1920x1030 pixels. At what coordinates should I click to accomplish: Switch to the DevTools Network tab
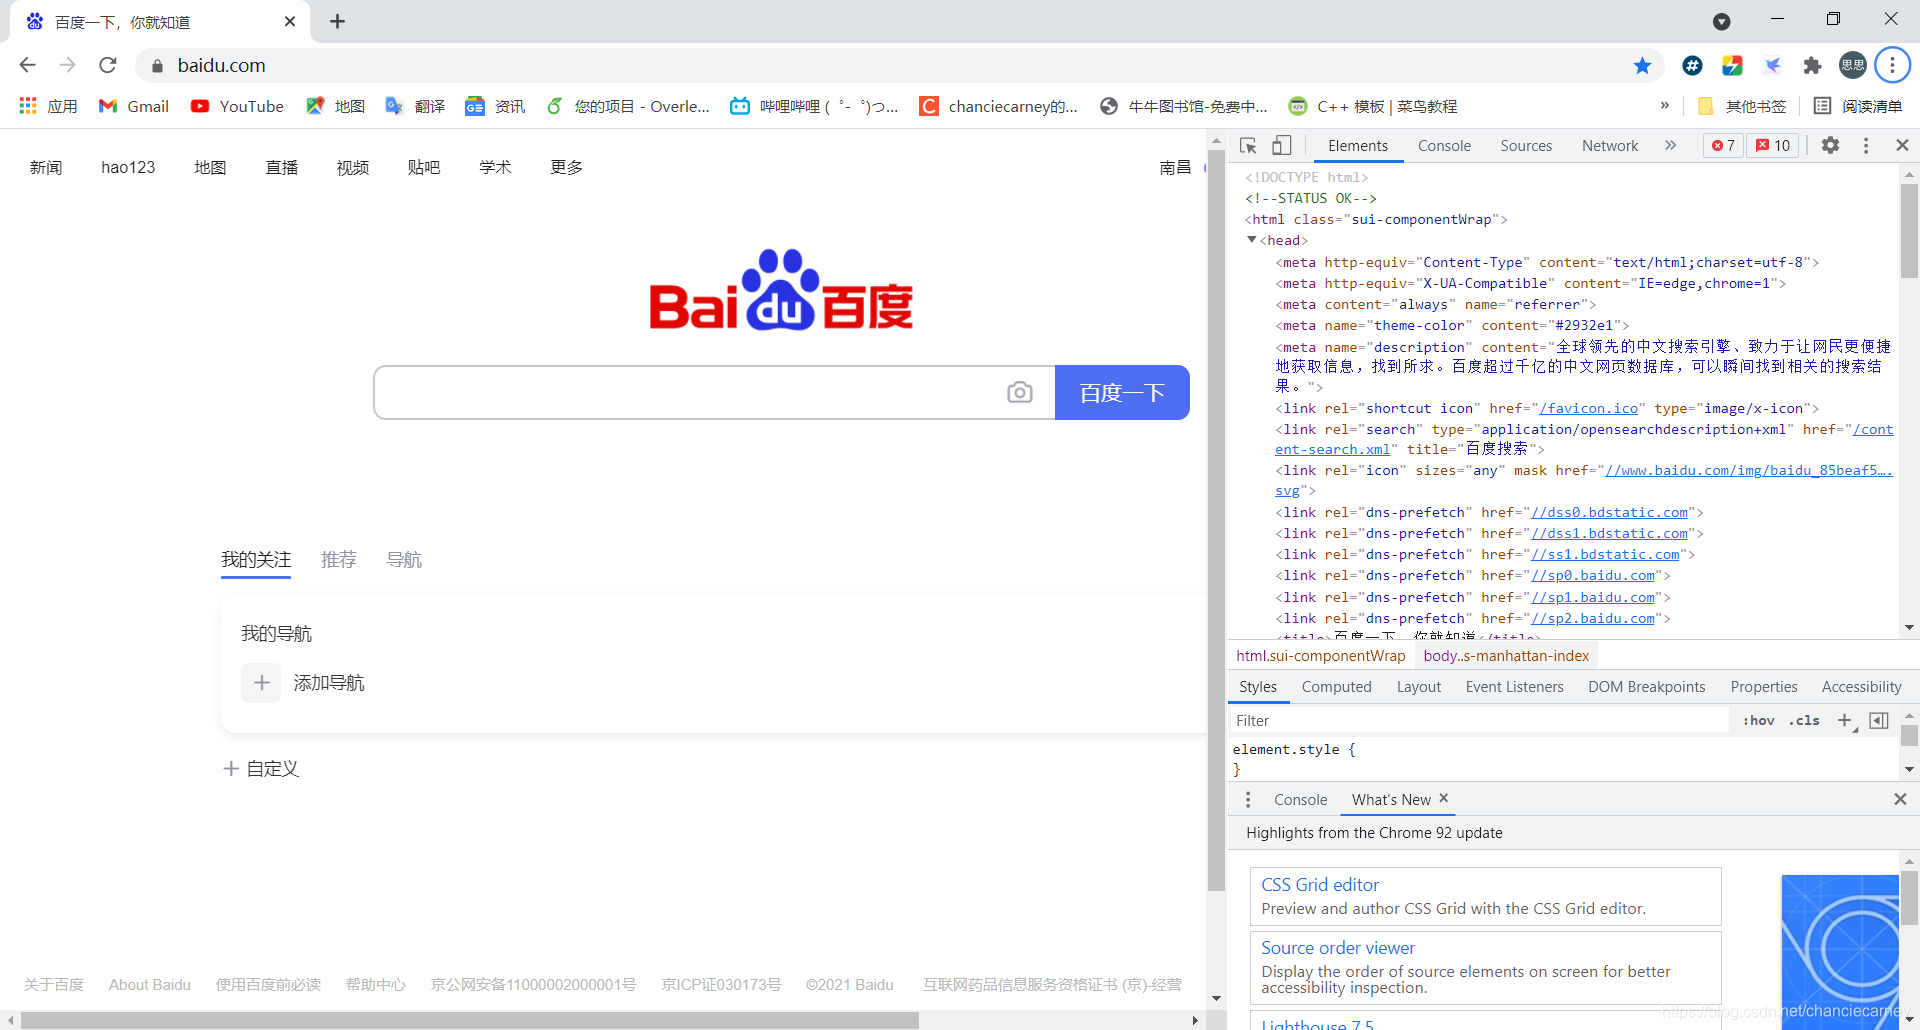click(x=1610, y=146)
